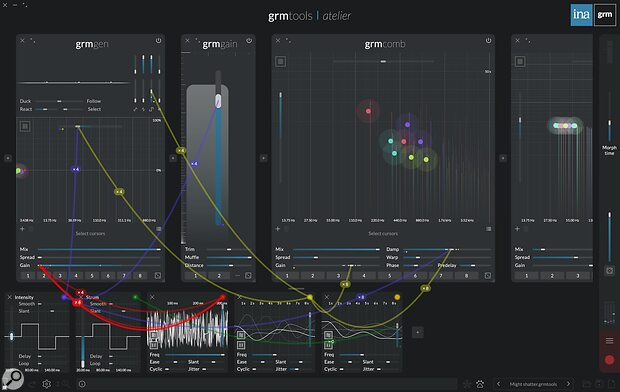Close the Intensity modulator

[9, 297]
